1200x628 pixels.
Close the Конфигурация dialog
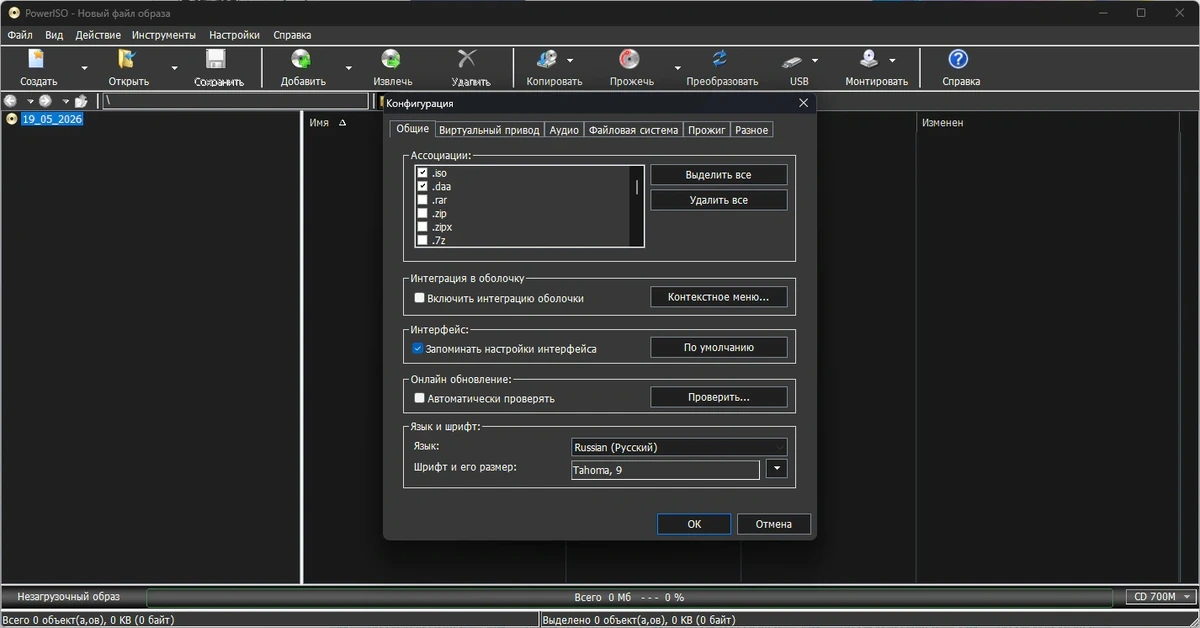[x=803, y=103]
